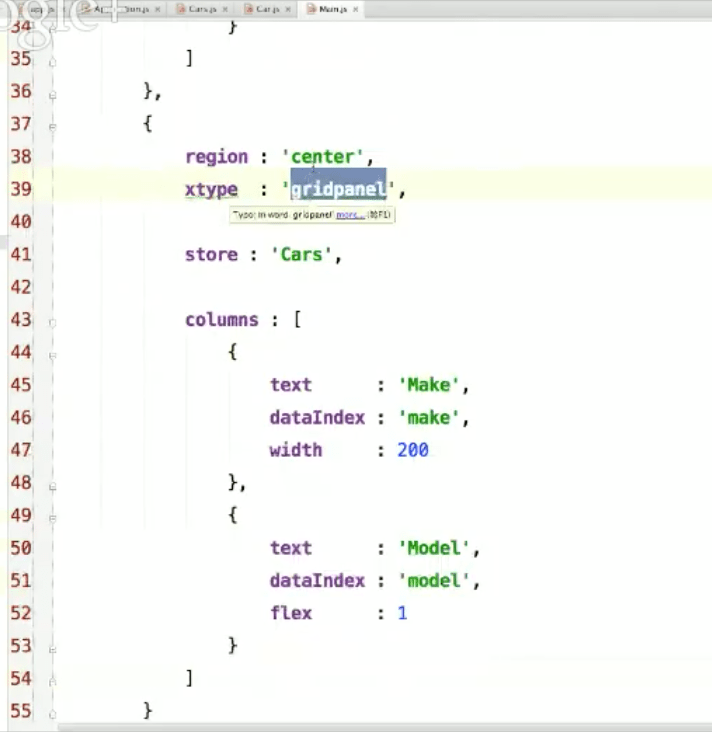Click the 'Model' text string value
Image resolution: width=712 pixels, height=732 pixels.
434,548
